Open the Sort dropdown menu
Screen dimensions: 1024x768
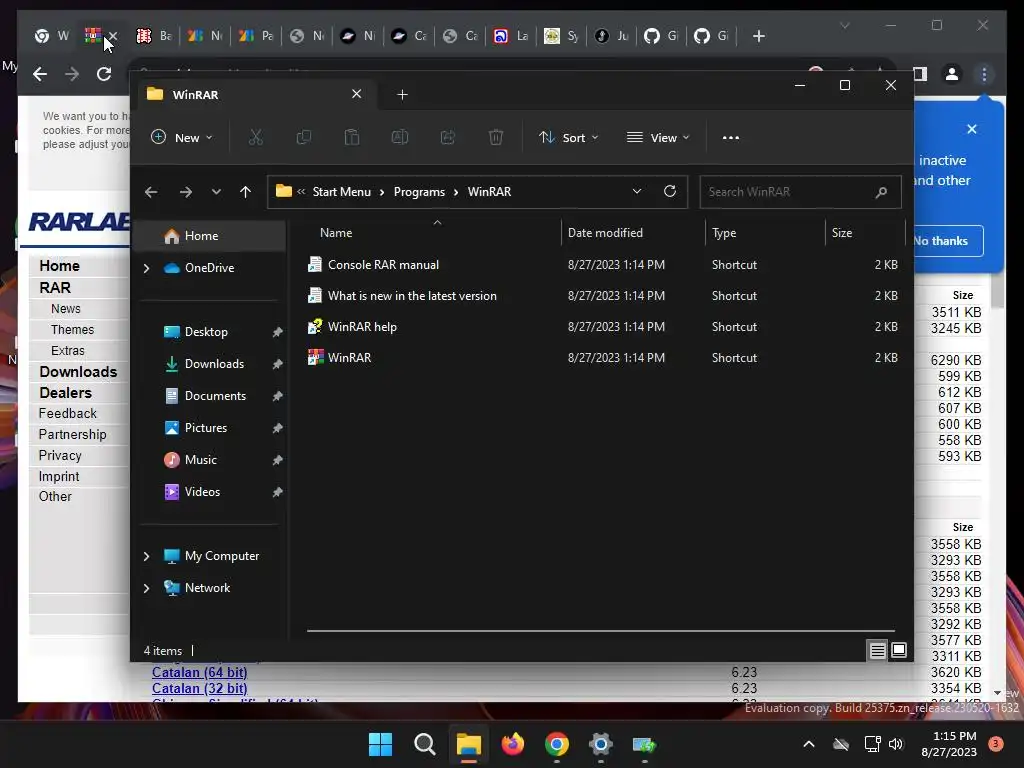568,137
